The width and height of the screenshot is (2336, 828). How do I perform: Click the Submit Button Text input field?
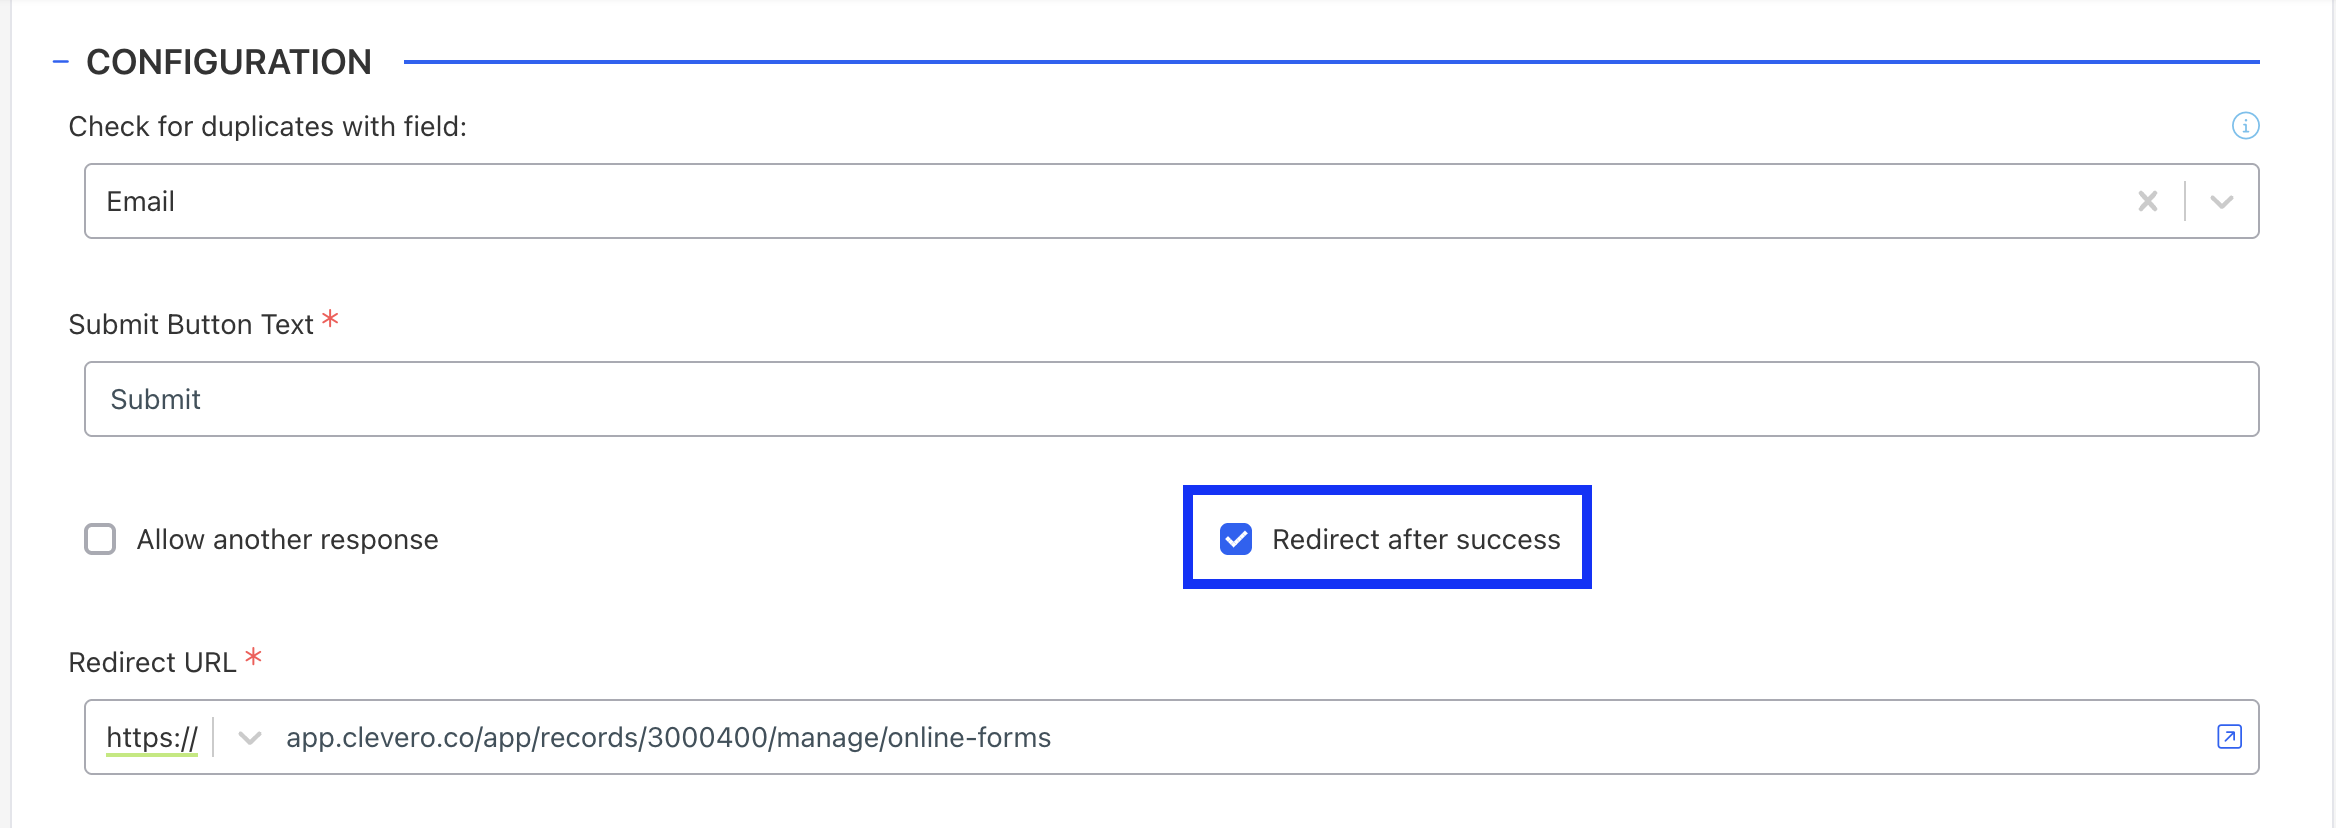coord(1171,399)
